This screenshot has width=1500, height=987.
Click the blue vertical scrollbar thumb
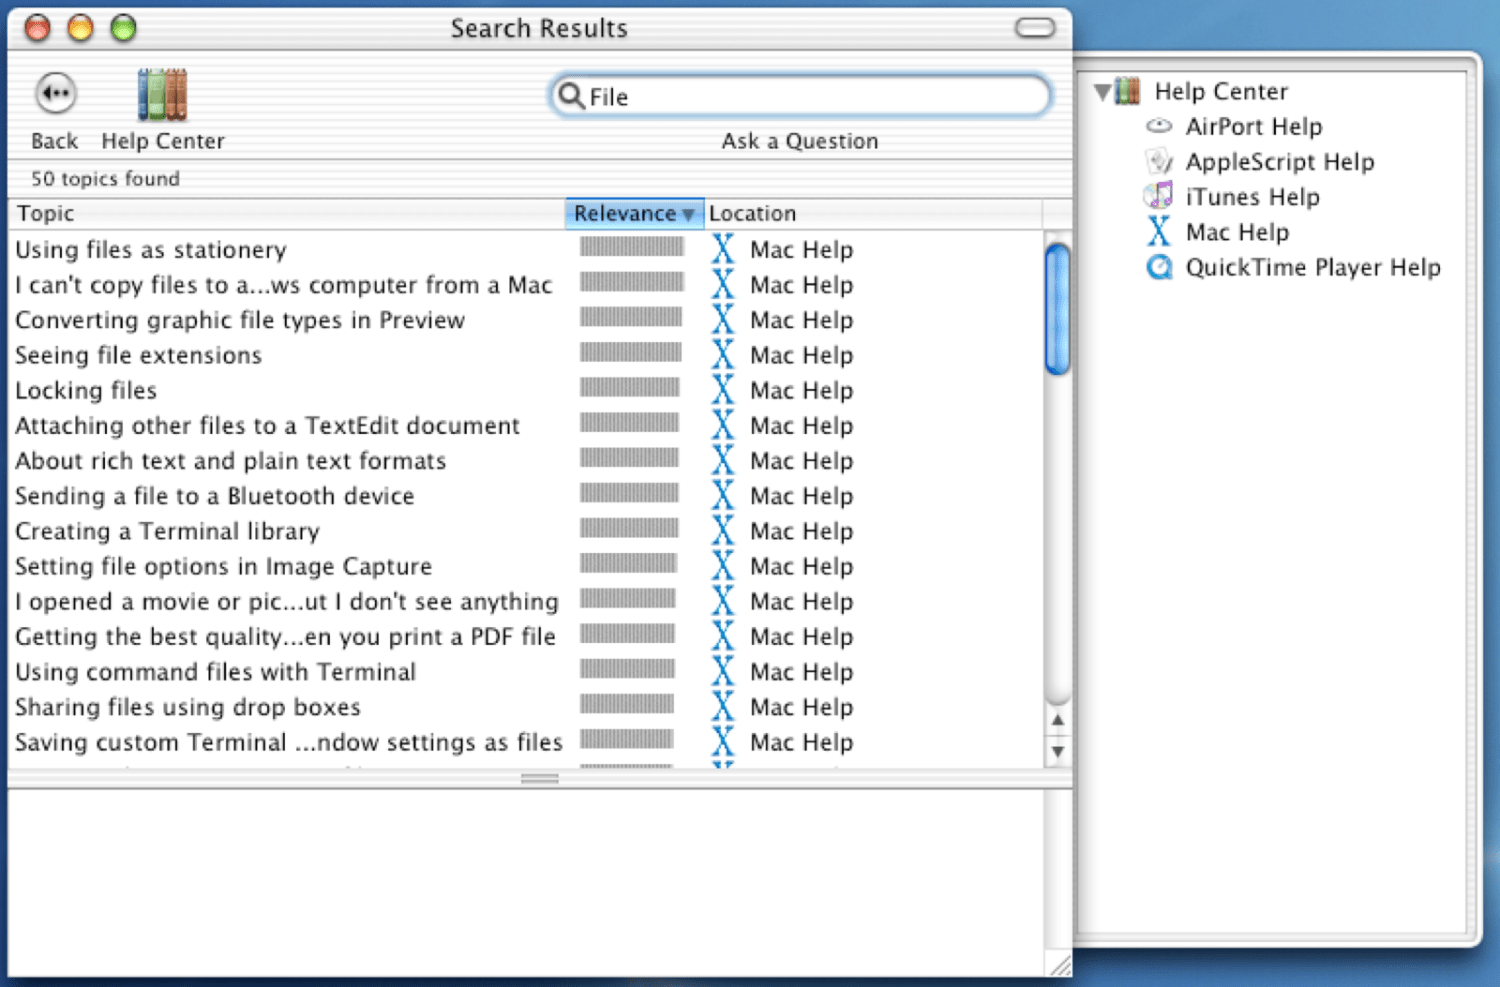[x=1057, y=308]
